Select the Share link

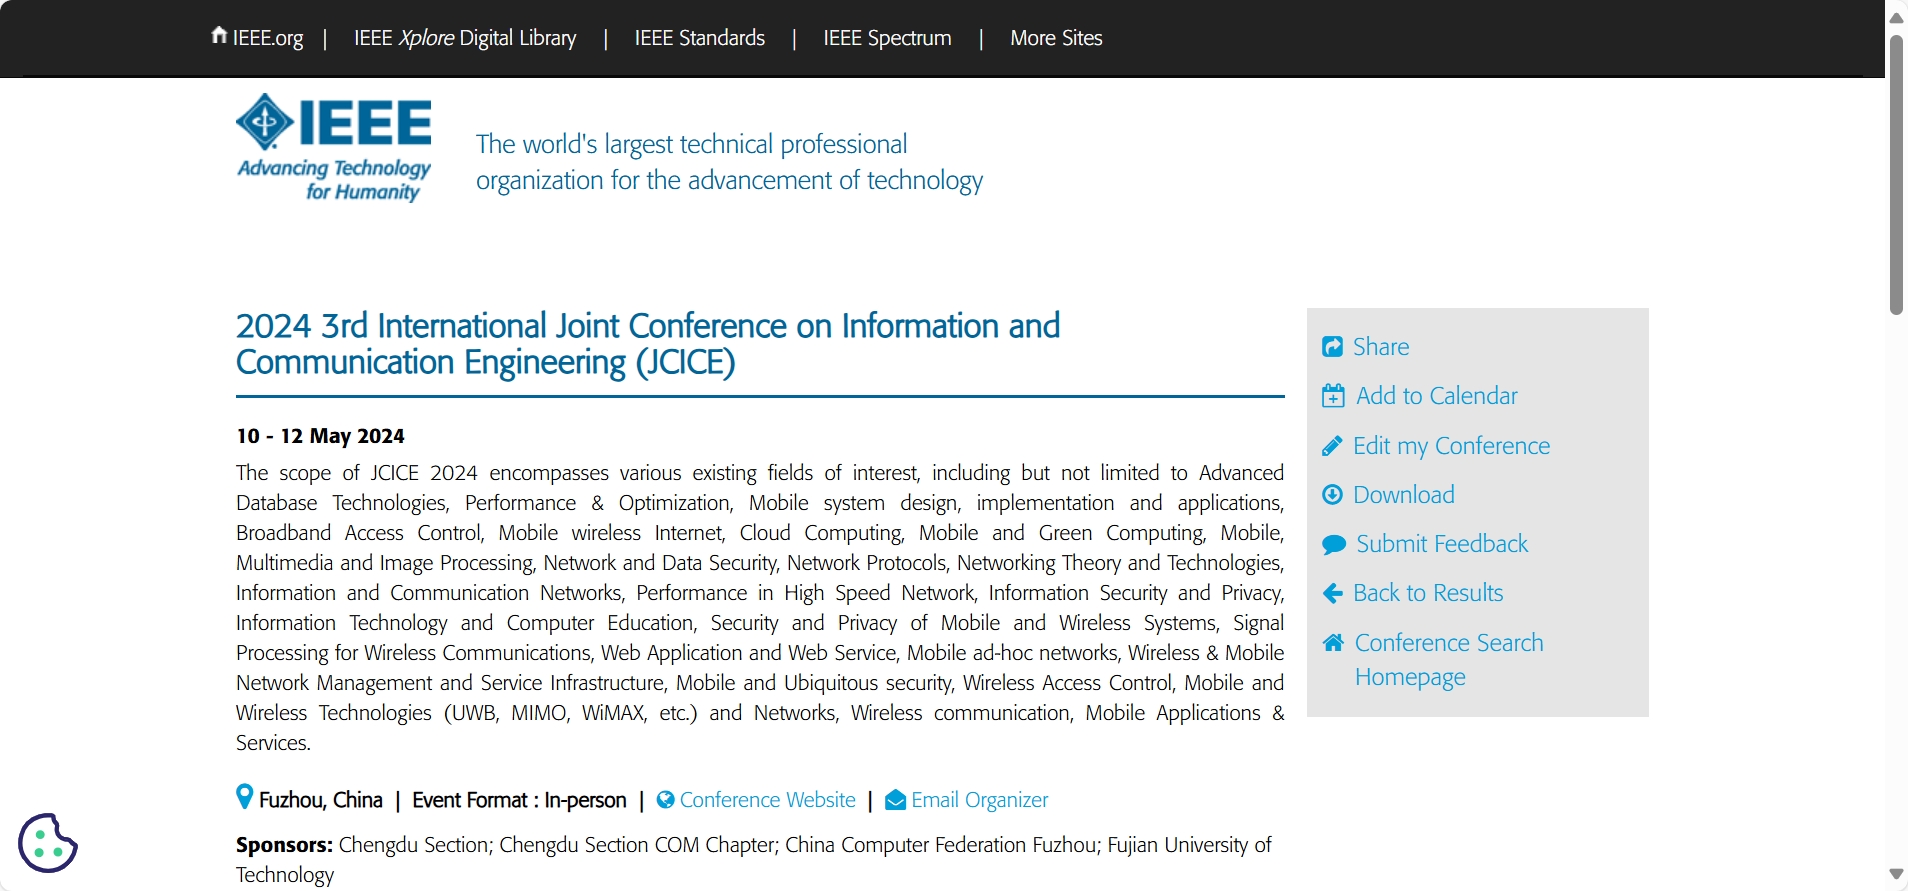[1381, 347]
